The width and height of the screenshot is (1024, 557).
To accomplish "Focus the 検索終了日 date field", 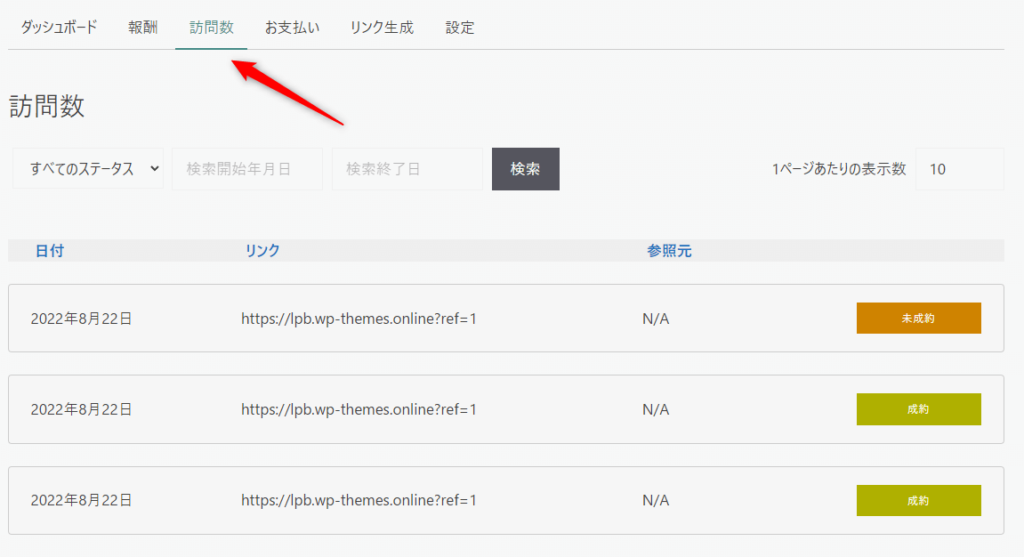I will (407, 169).
